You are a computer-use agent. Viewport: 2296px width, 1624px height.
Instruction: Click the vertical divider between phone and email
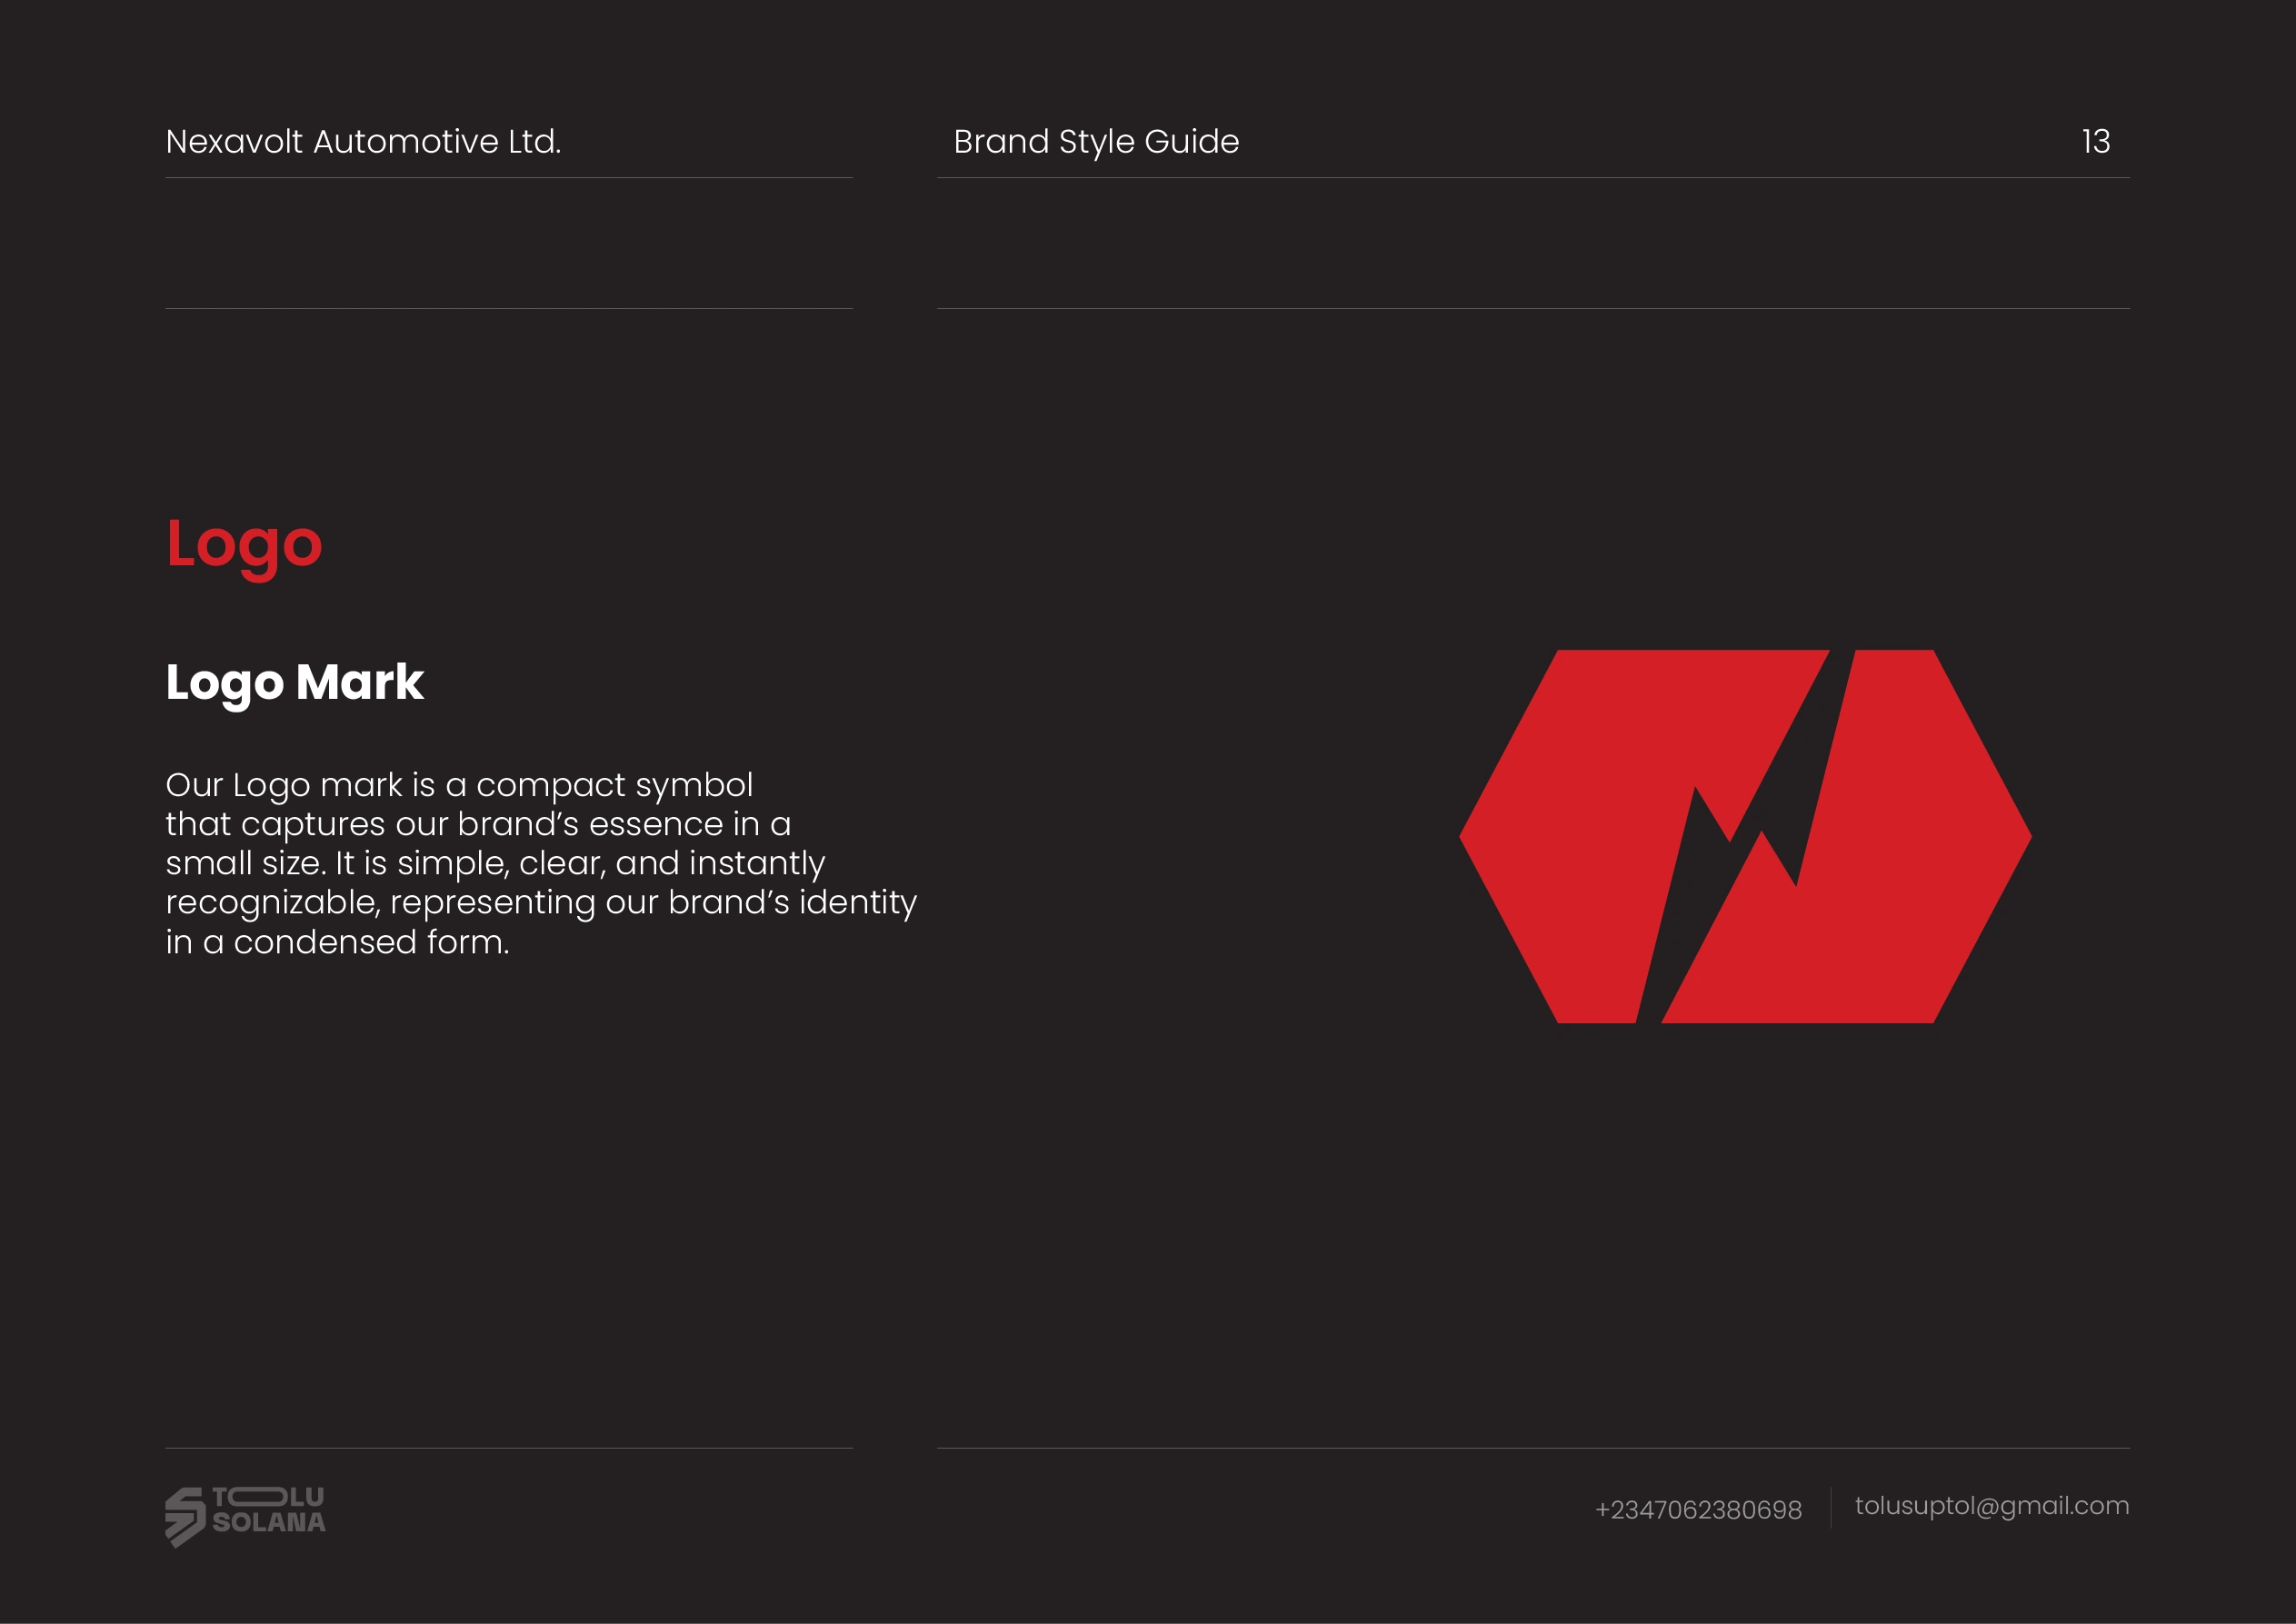pos(1830,1507)
